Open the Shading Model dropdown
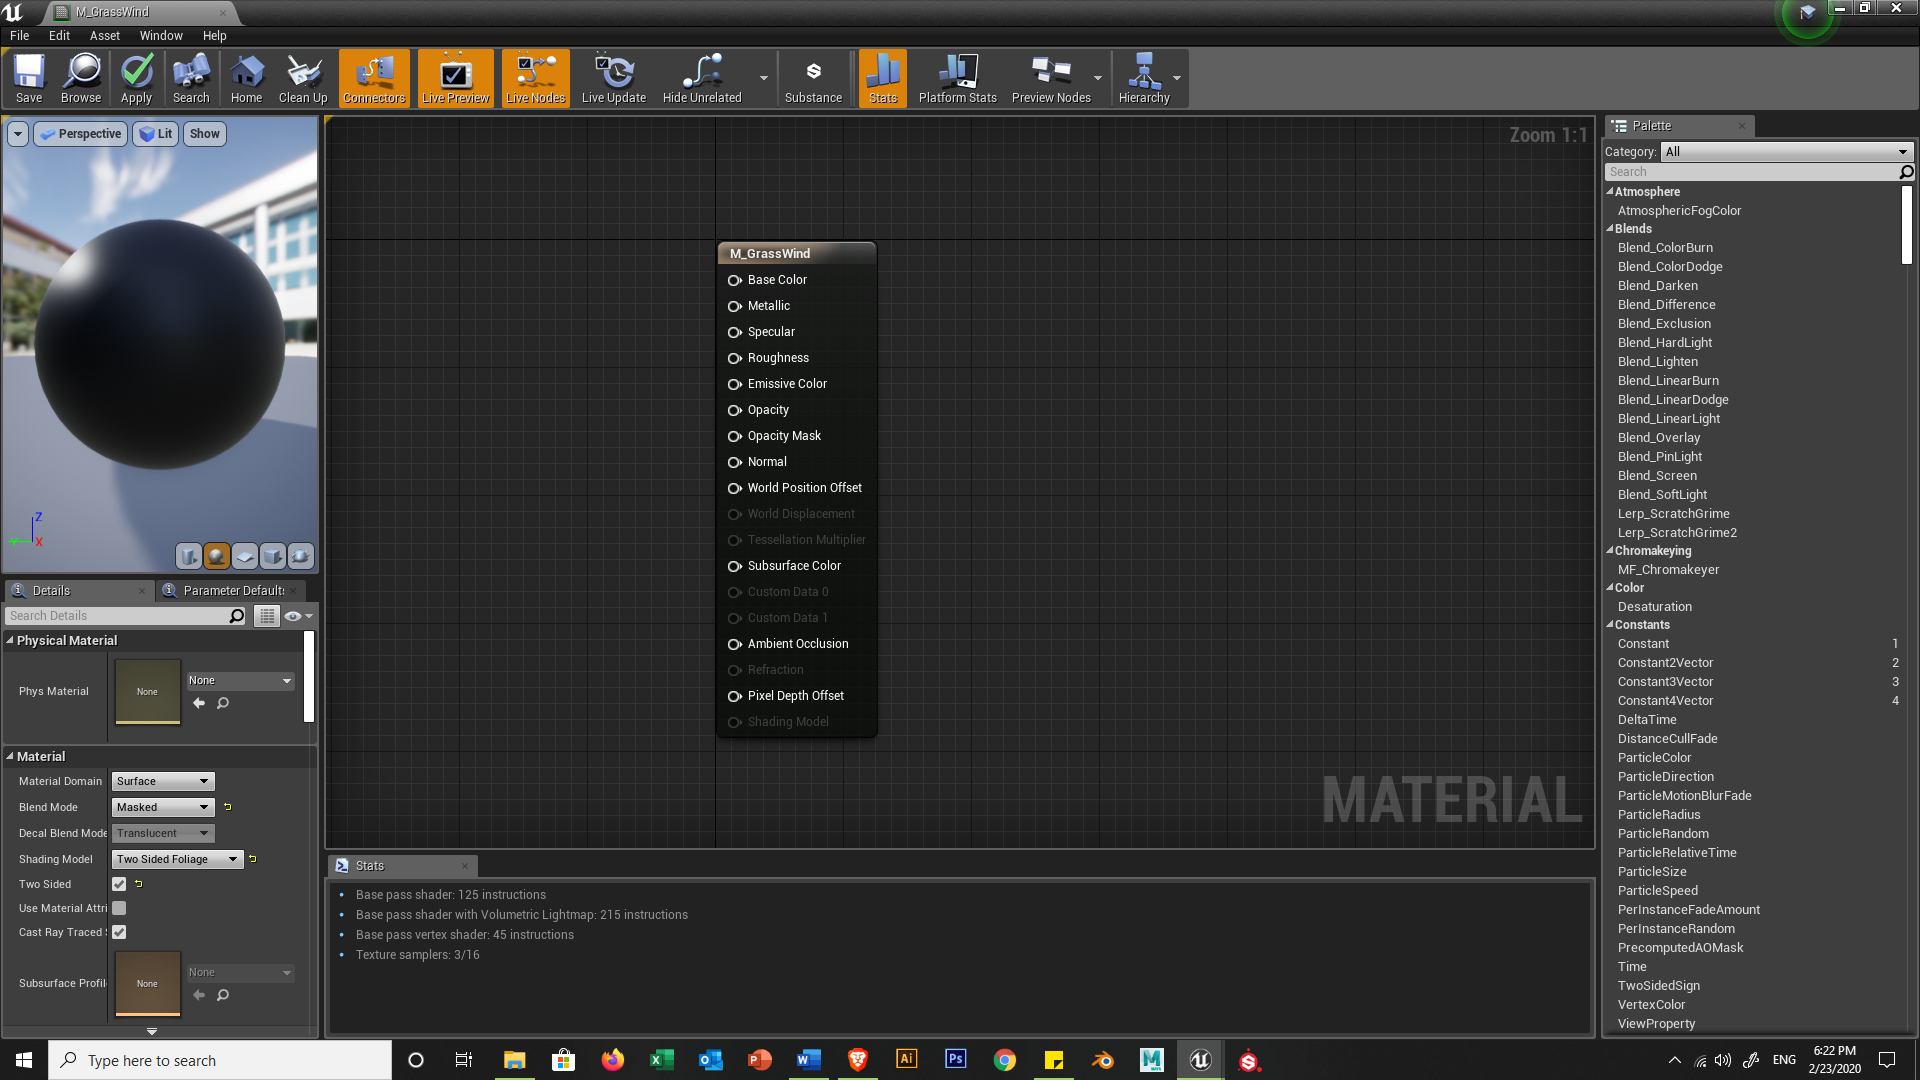The height and width of the screenshot is (1080, 1920). 177,859
